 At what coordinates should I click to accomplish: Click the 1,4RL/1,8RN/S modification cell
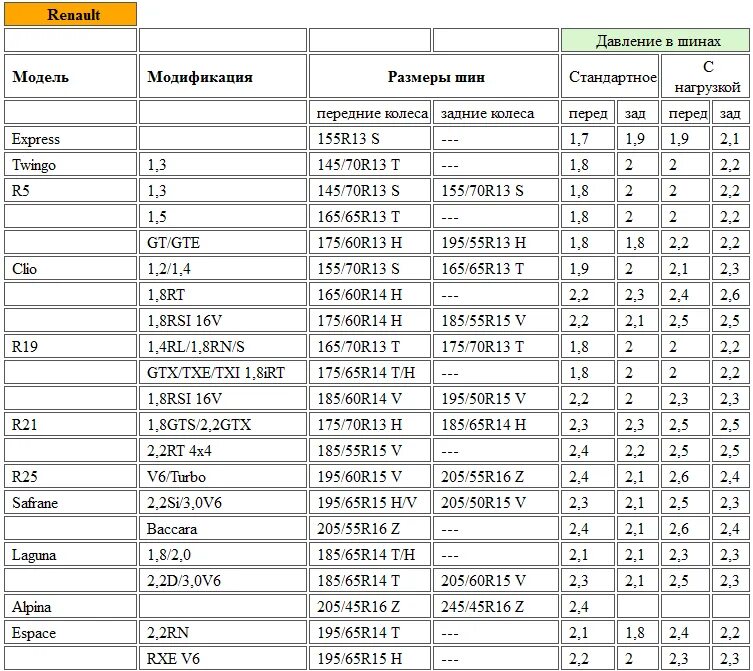[x=222, y=346]
